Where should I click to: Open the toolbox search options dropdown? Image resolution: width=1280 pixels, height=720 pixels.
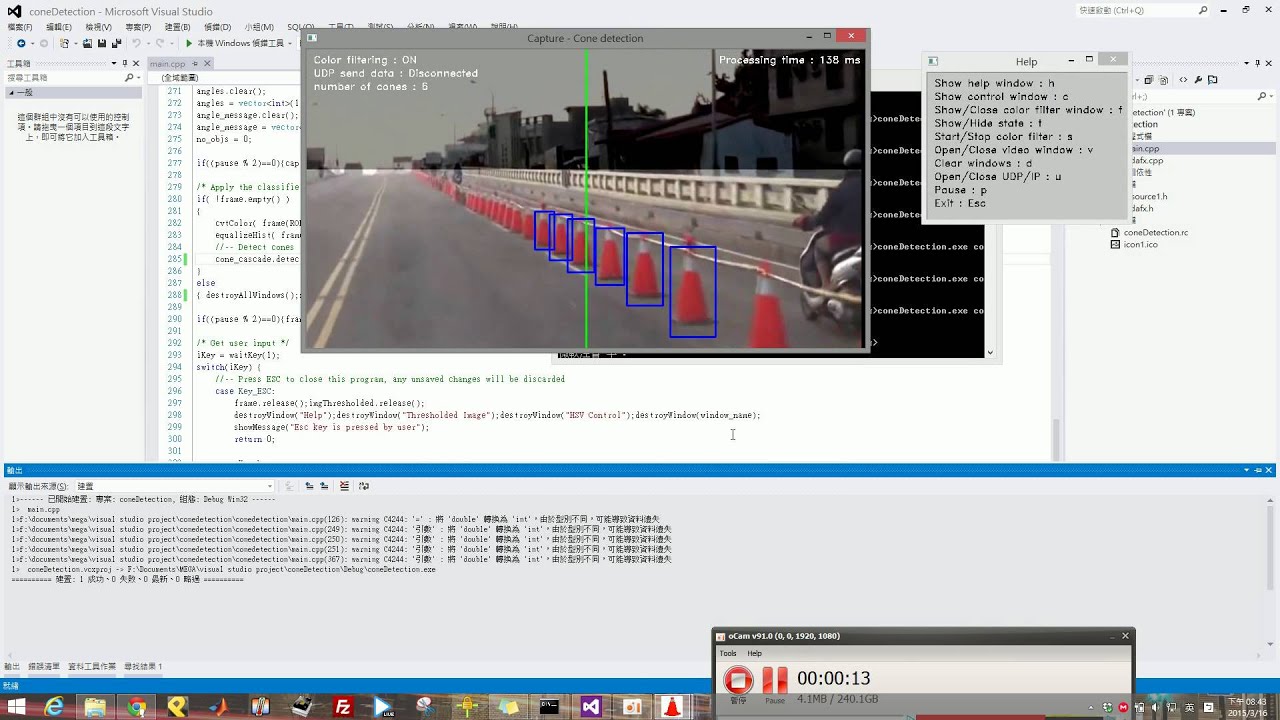[137, 77]
